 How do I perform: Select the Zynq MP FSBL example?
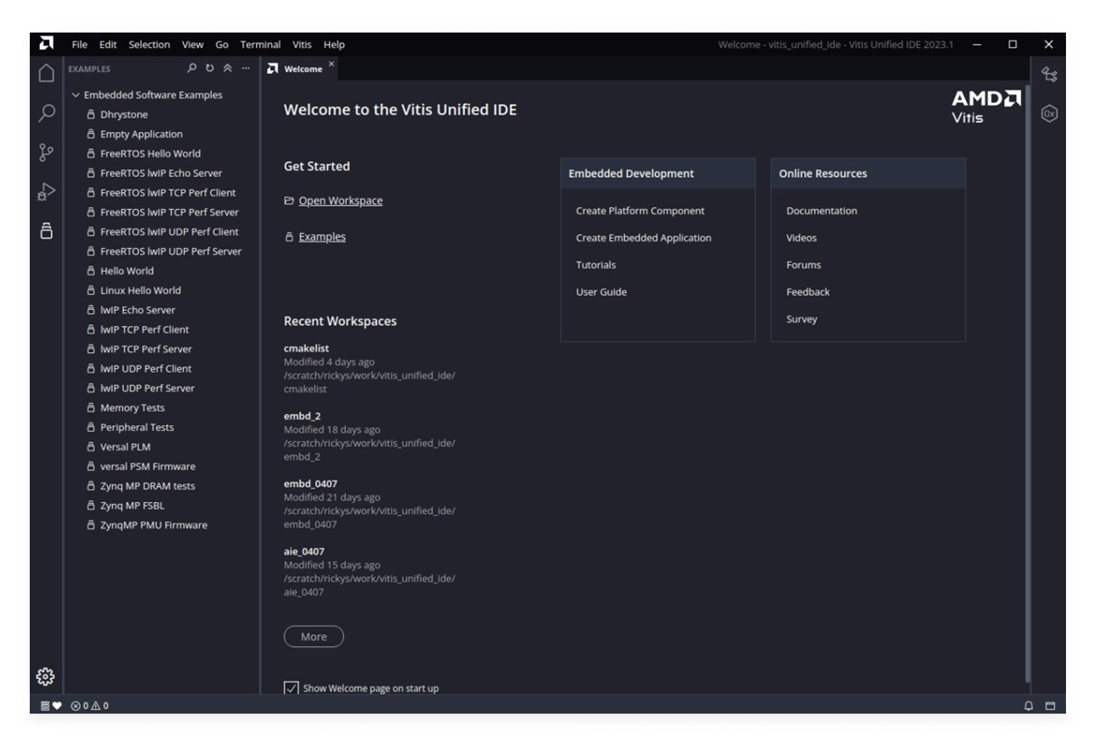click(132, 506)
